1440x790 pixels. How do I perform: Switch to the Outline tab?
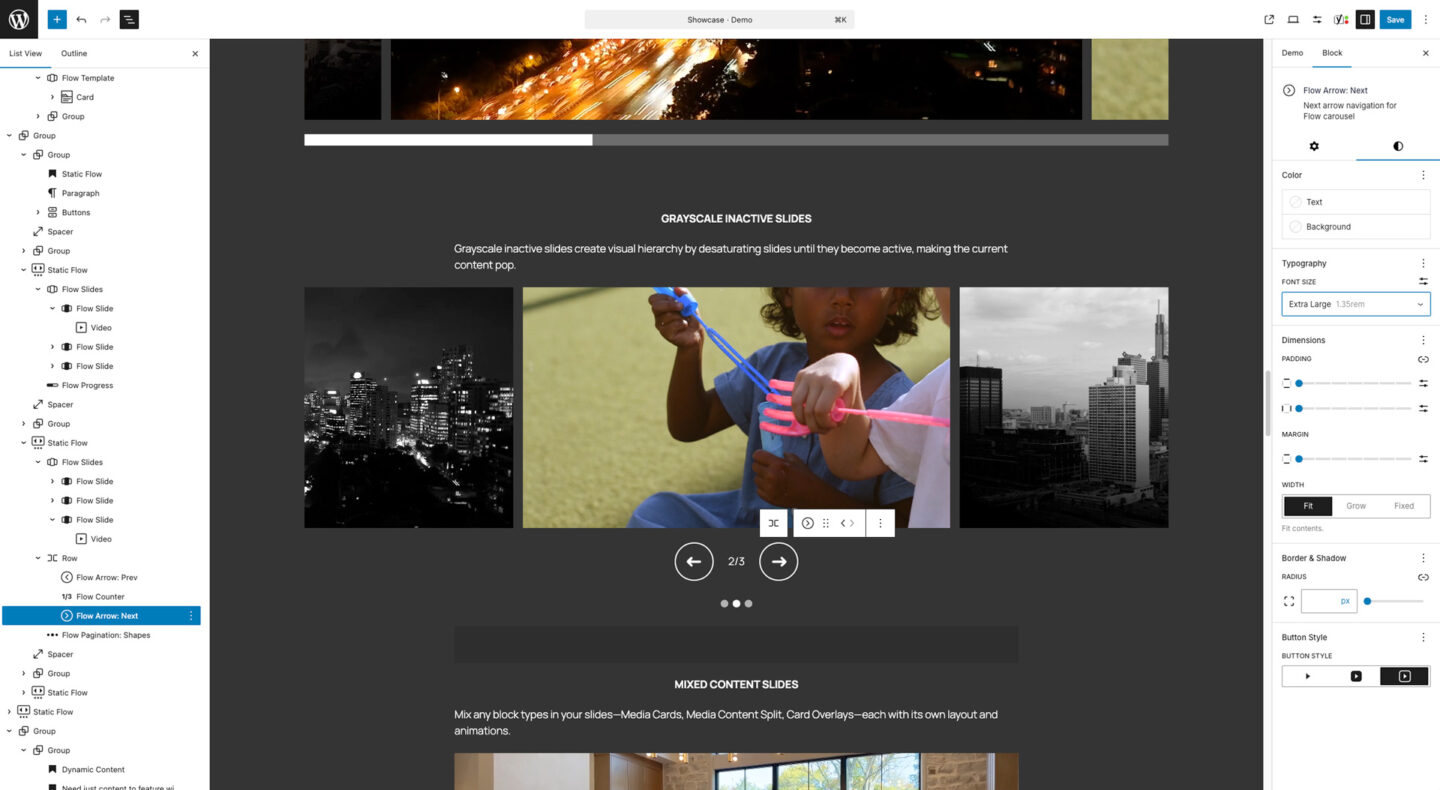pos(74,53)
